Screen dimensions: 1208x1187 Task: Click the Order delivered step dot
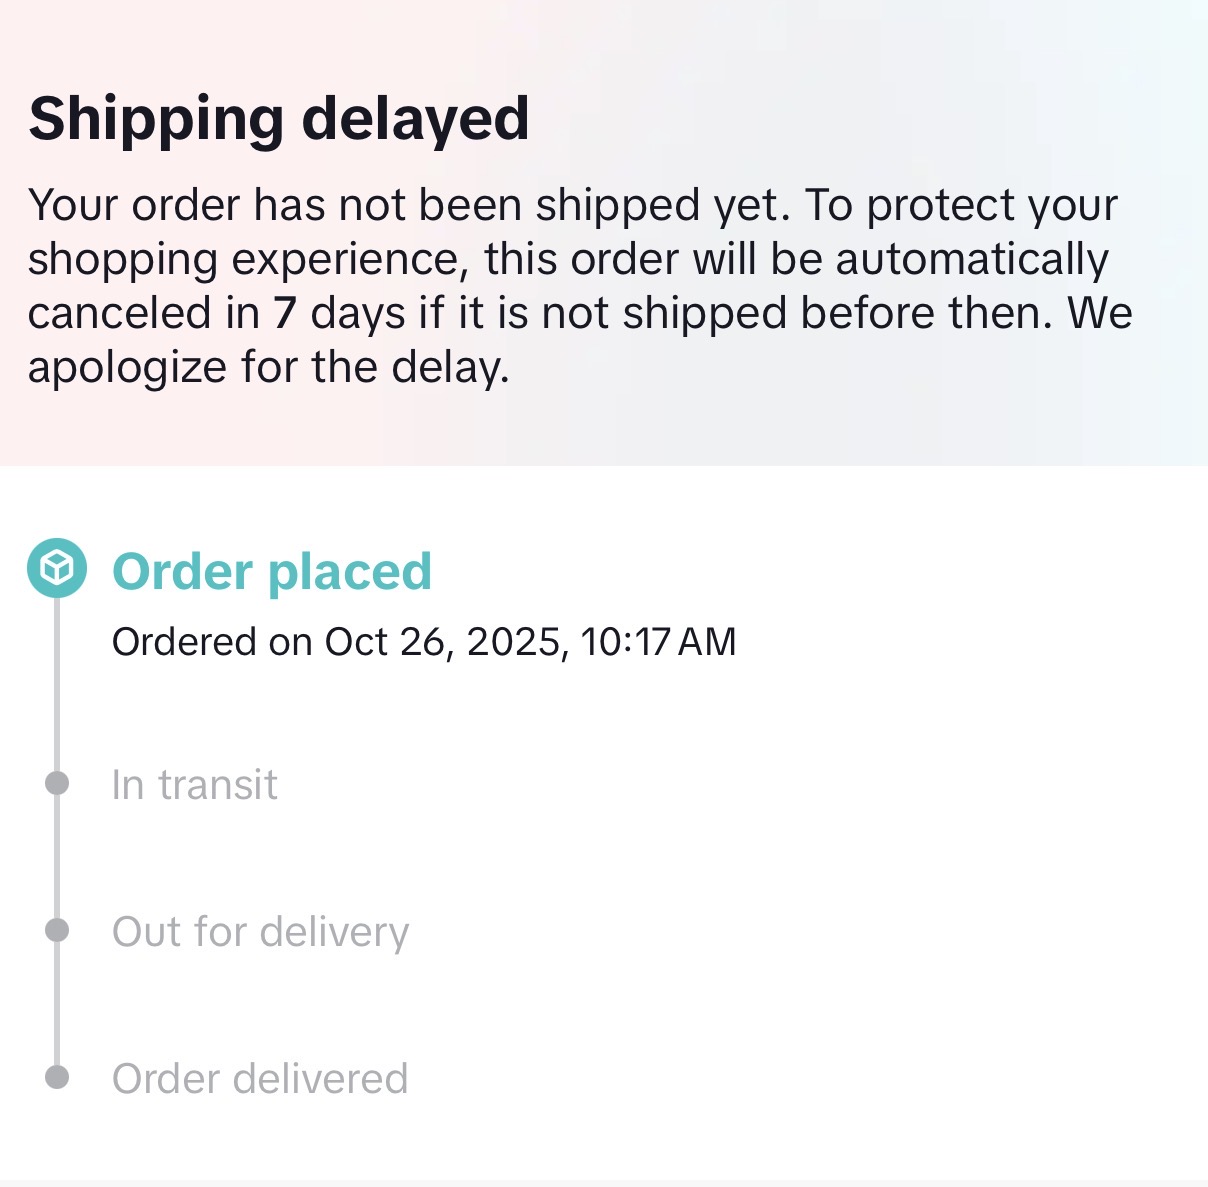pyautogui.click(x=57, y=1077)
